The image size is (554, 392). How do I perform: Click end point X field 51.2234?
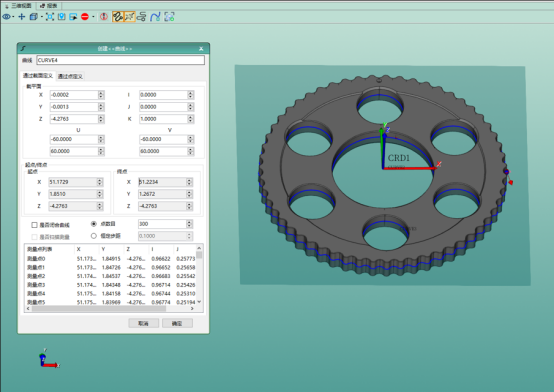[162, 182]
